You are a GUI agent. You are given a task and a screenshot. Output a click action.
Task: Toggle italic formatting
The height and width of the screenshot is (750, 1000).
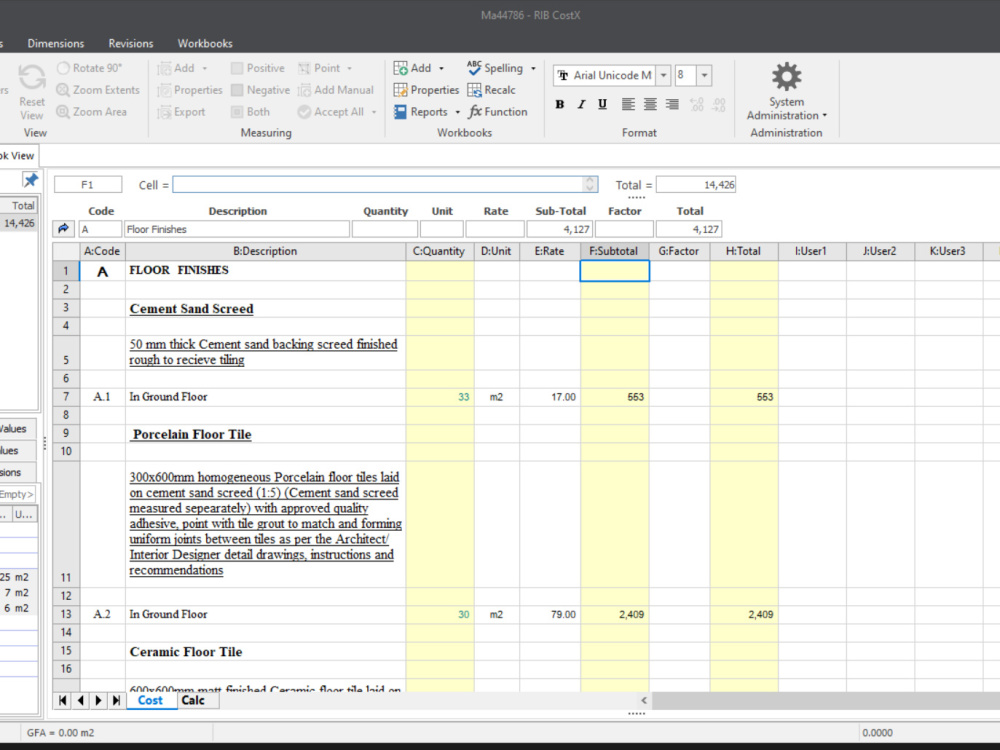coord(581,103)
